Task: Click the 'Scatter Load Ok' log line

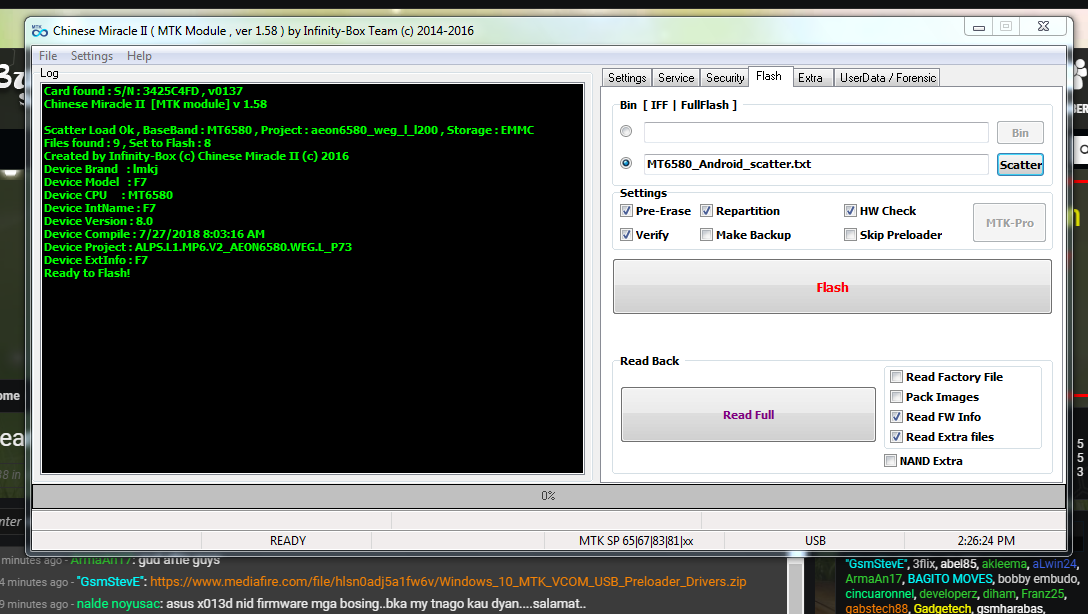Action: [289, 130]
